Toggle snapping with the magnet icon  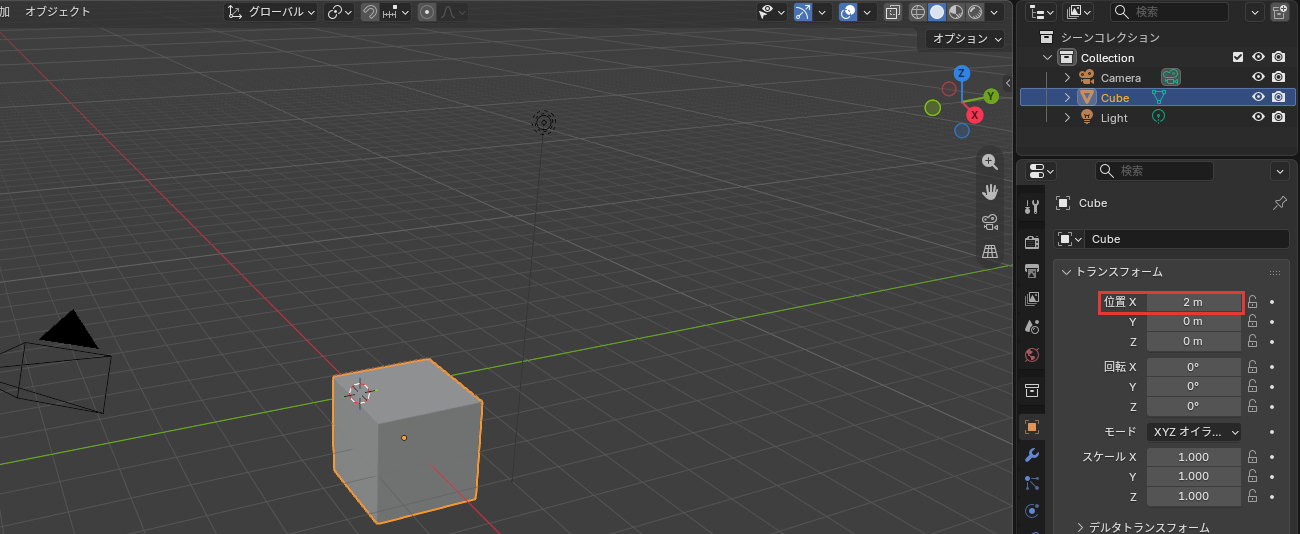tap(370, 12)
